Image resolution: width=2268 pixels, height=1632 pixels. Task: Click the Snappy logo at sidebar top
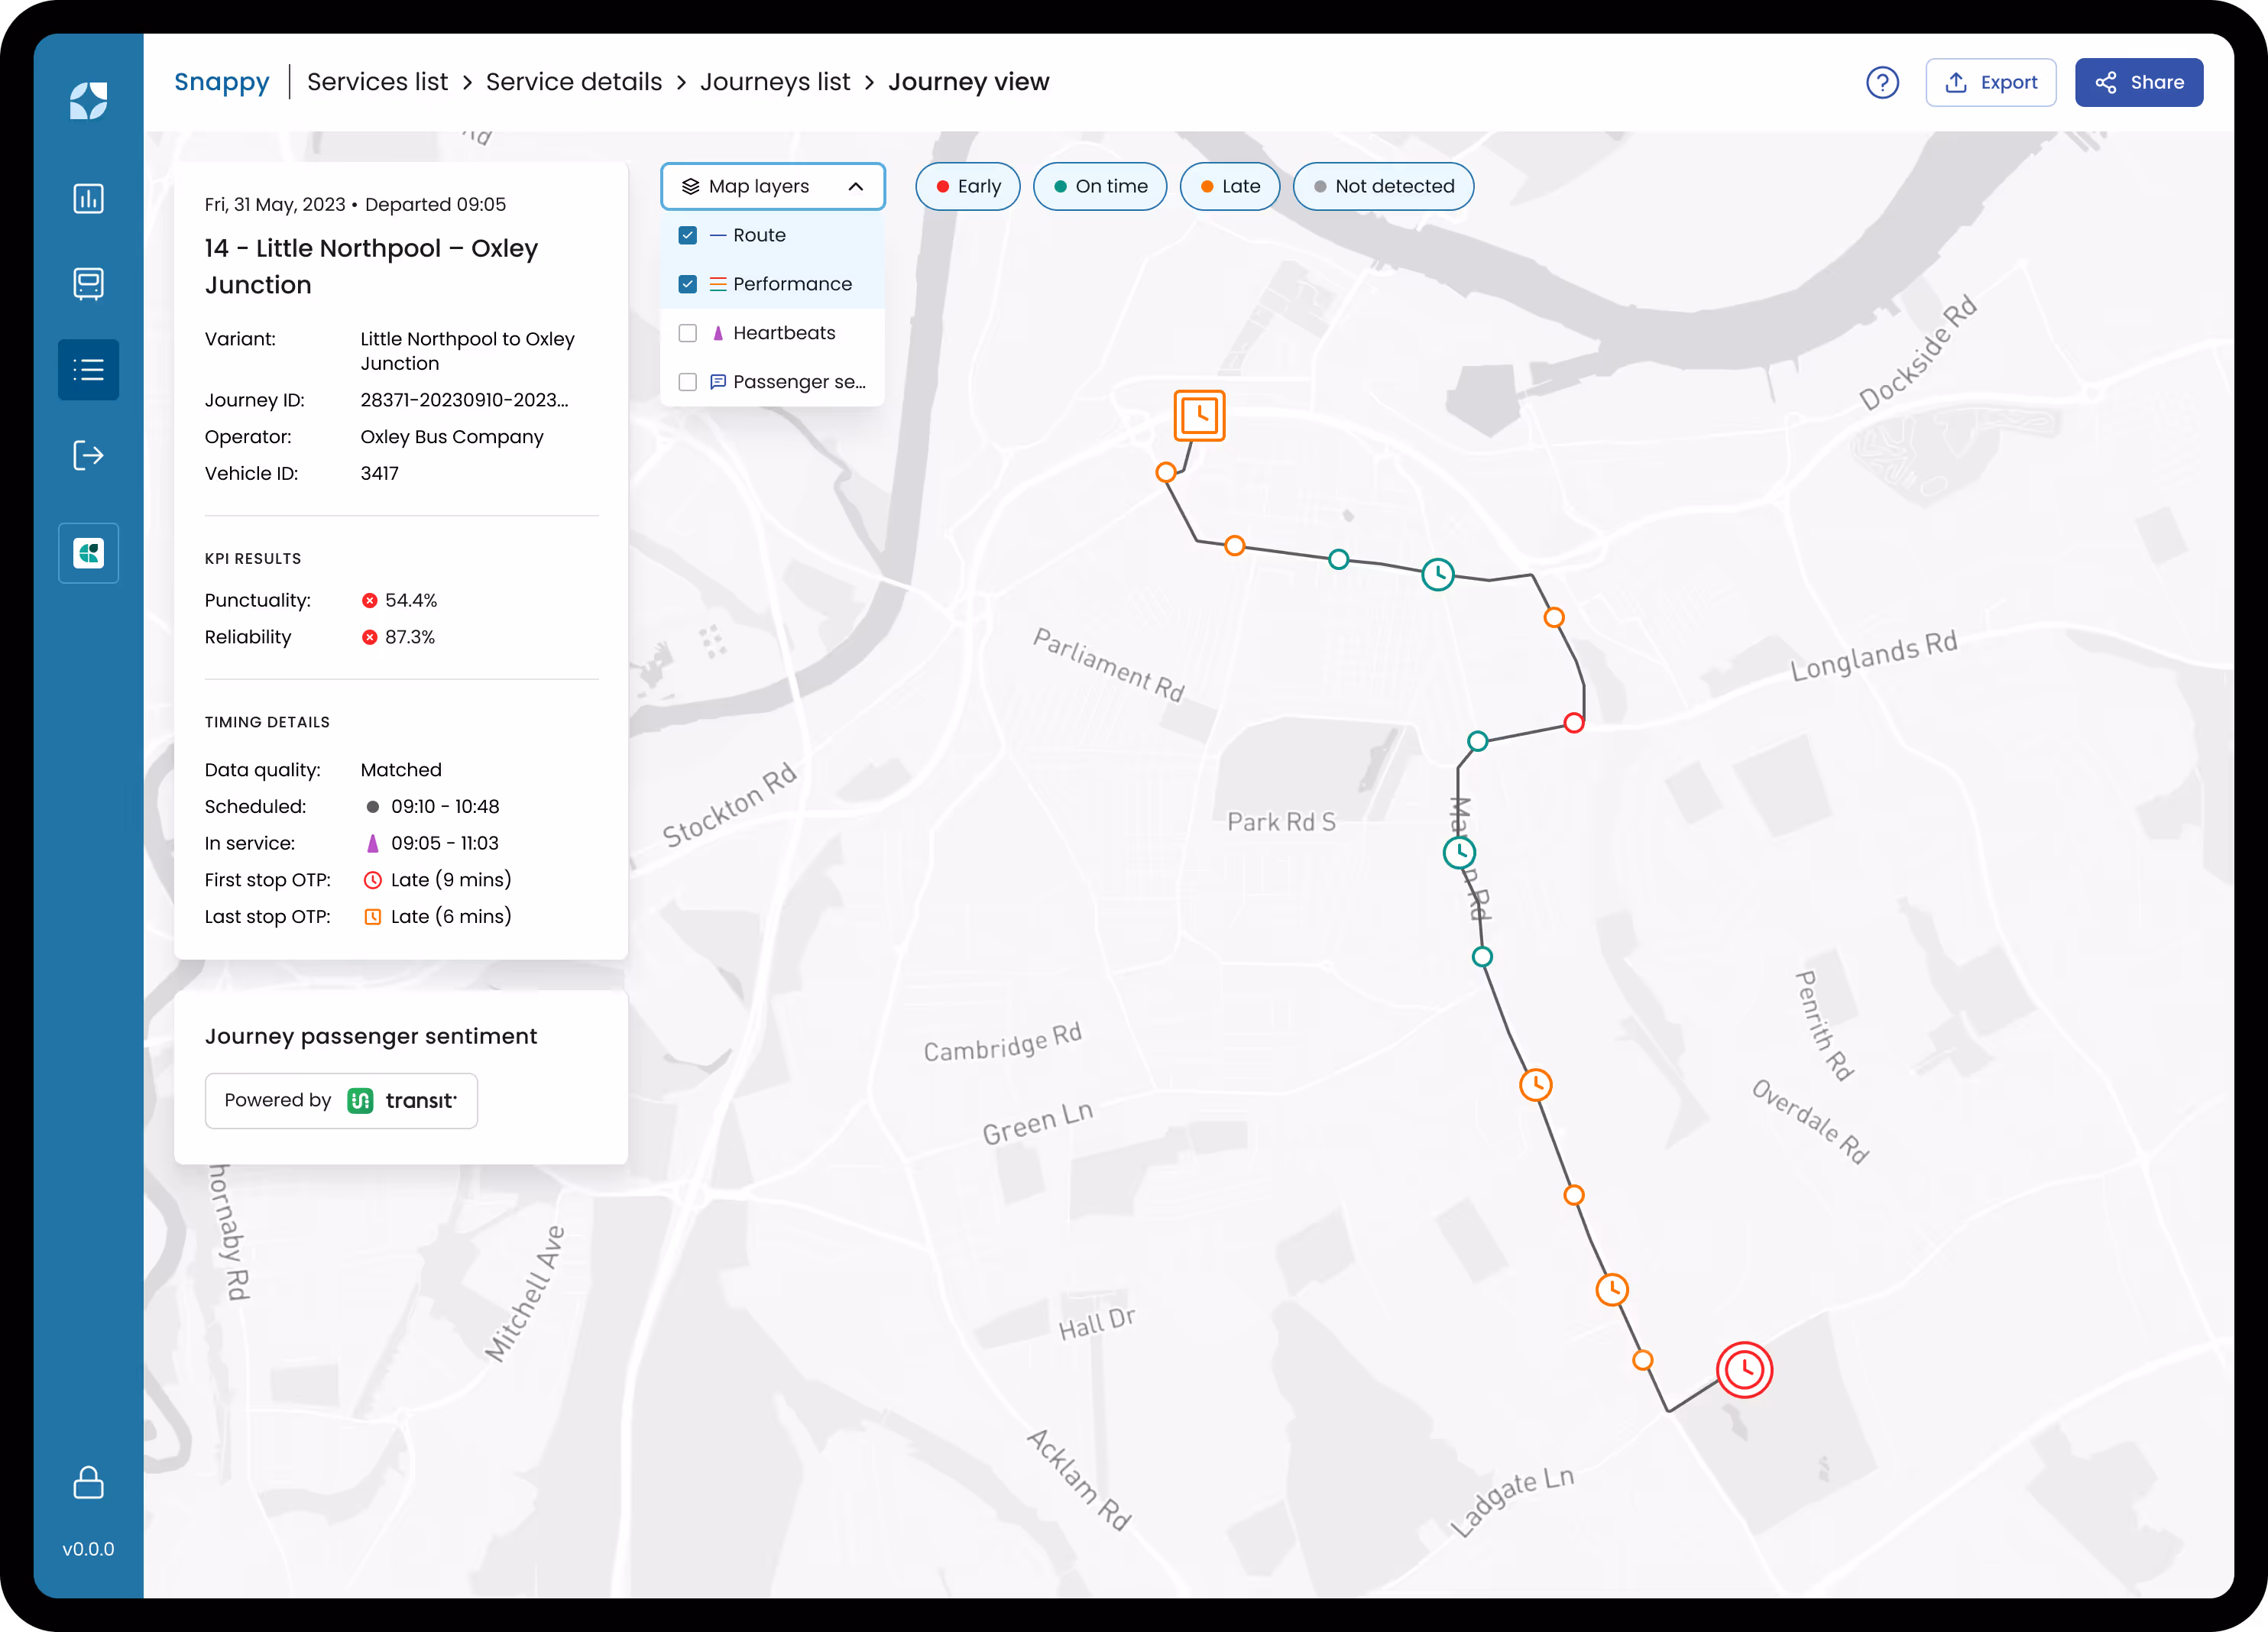(88, 100)
